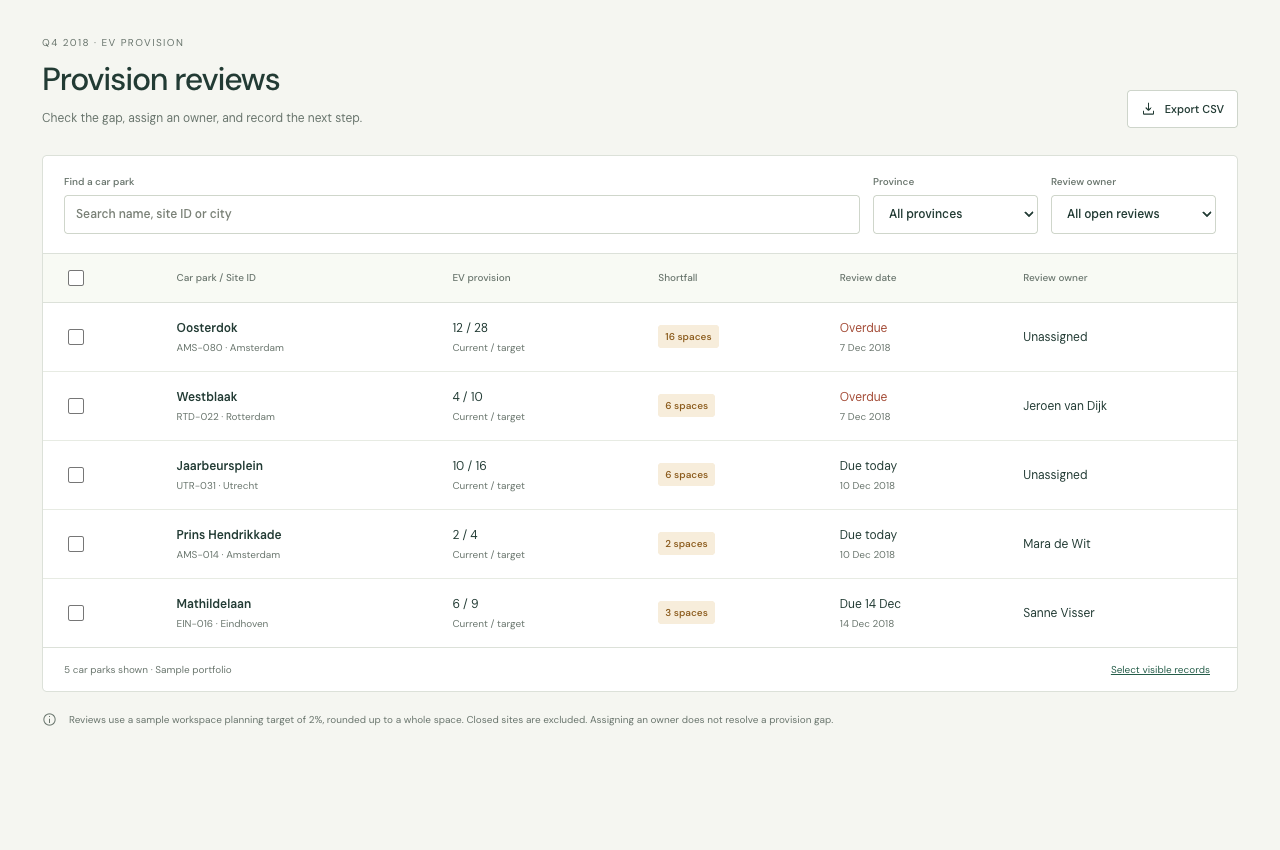Open the Oosterdok car park name
The width and height of the screenshot is (1280, 850).
click(x=207, y=328)
